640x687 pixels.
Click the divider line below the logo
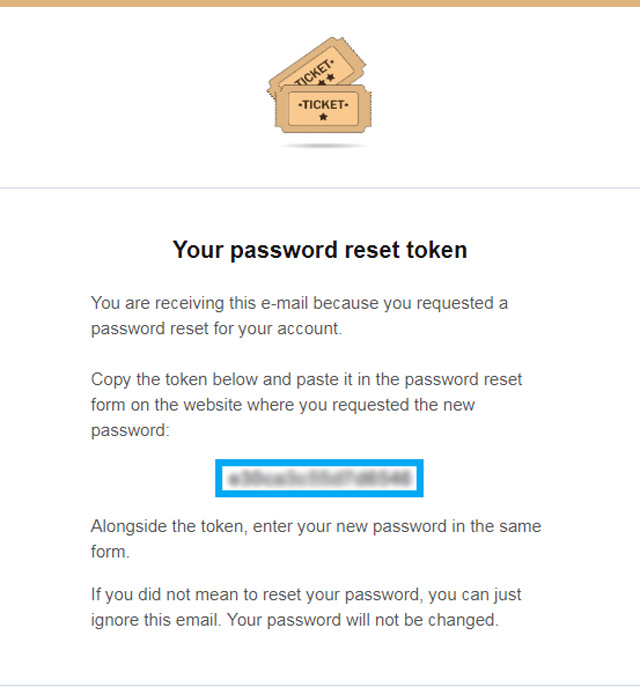[320, 188]
